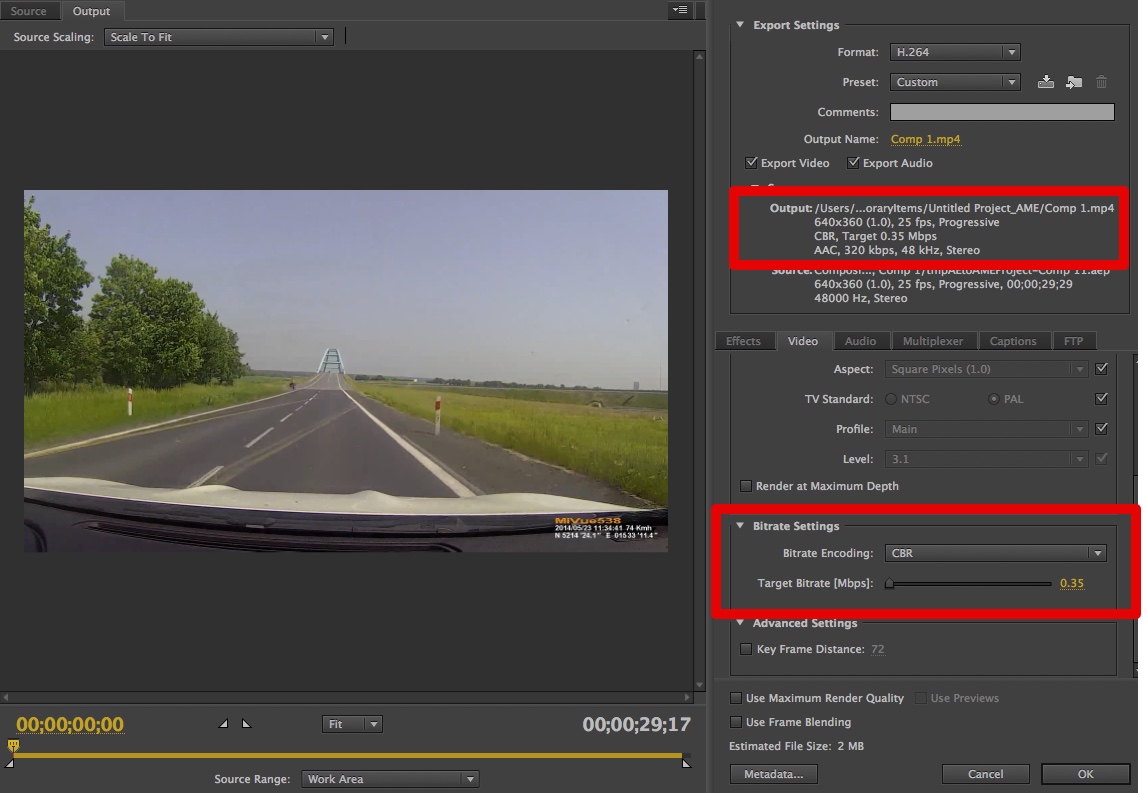Open the Format dropdown showing H.264

click(x=953, y=52)
